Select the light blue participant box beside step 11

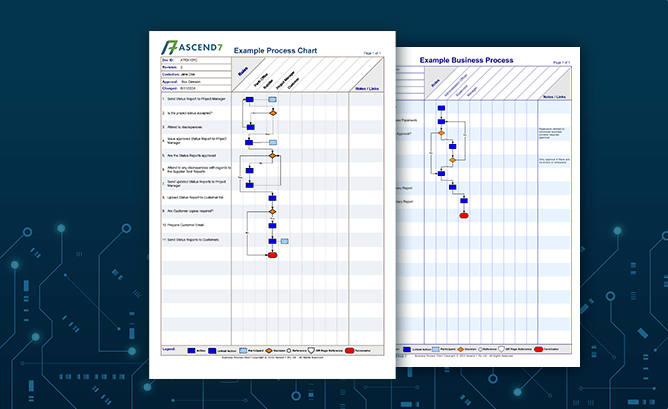(285, 241)
